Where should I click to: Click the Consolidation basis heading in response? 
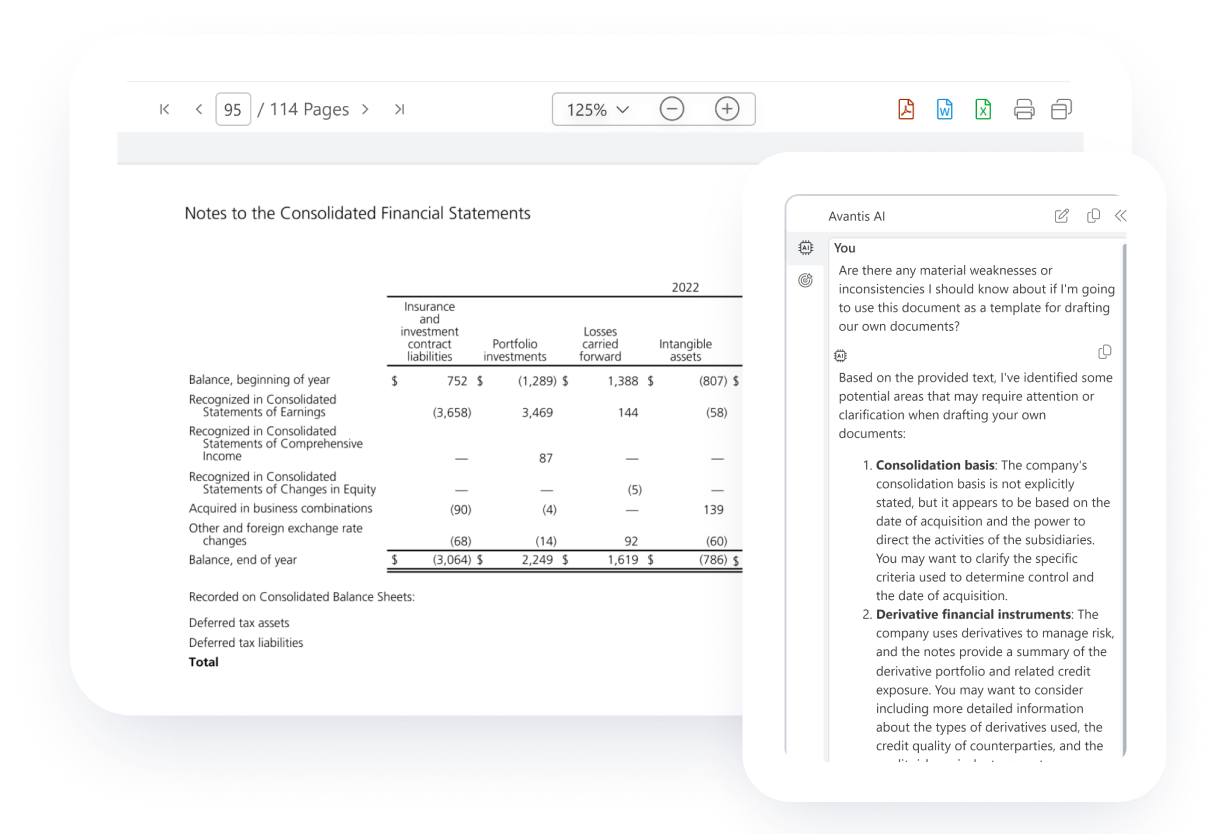[x=935, y=466]
